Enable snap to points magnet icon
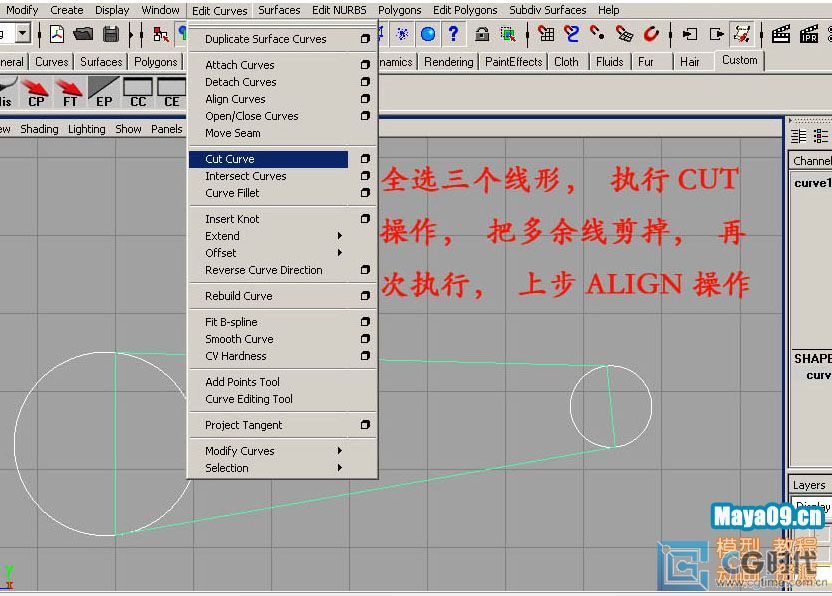The width and height of the screenshot is (832, 596). (597, 34)
